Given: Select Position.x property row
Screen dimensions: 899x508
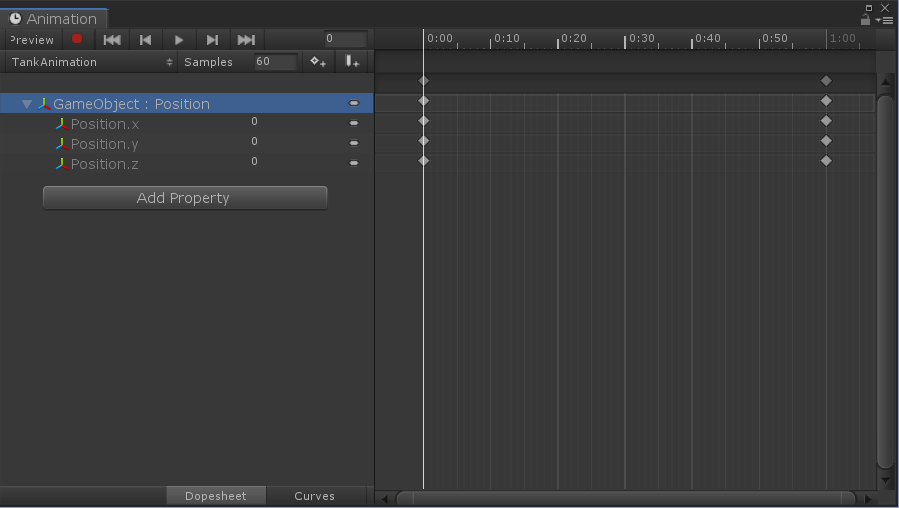Looking at the screenshot, I should click(x=186, y=123).
